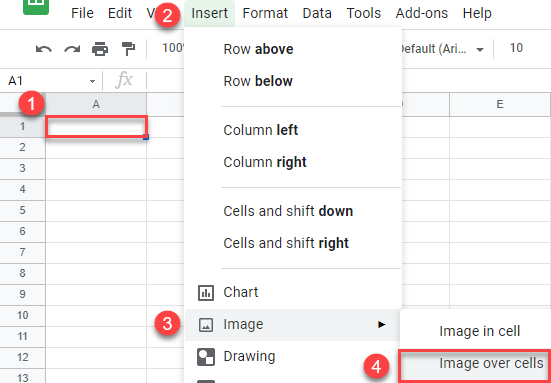Select Chart from the Insert menu
Screen dimensions: 551x383
point(292,292)
